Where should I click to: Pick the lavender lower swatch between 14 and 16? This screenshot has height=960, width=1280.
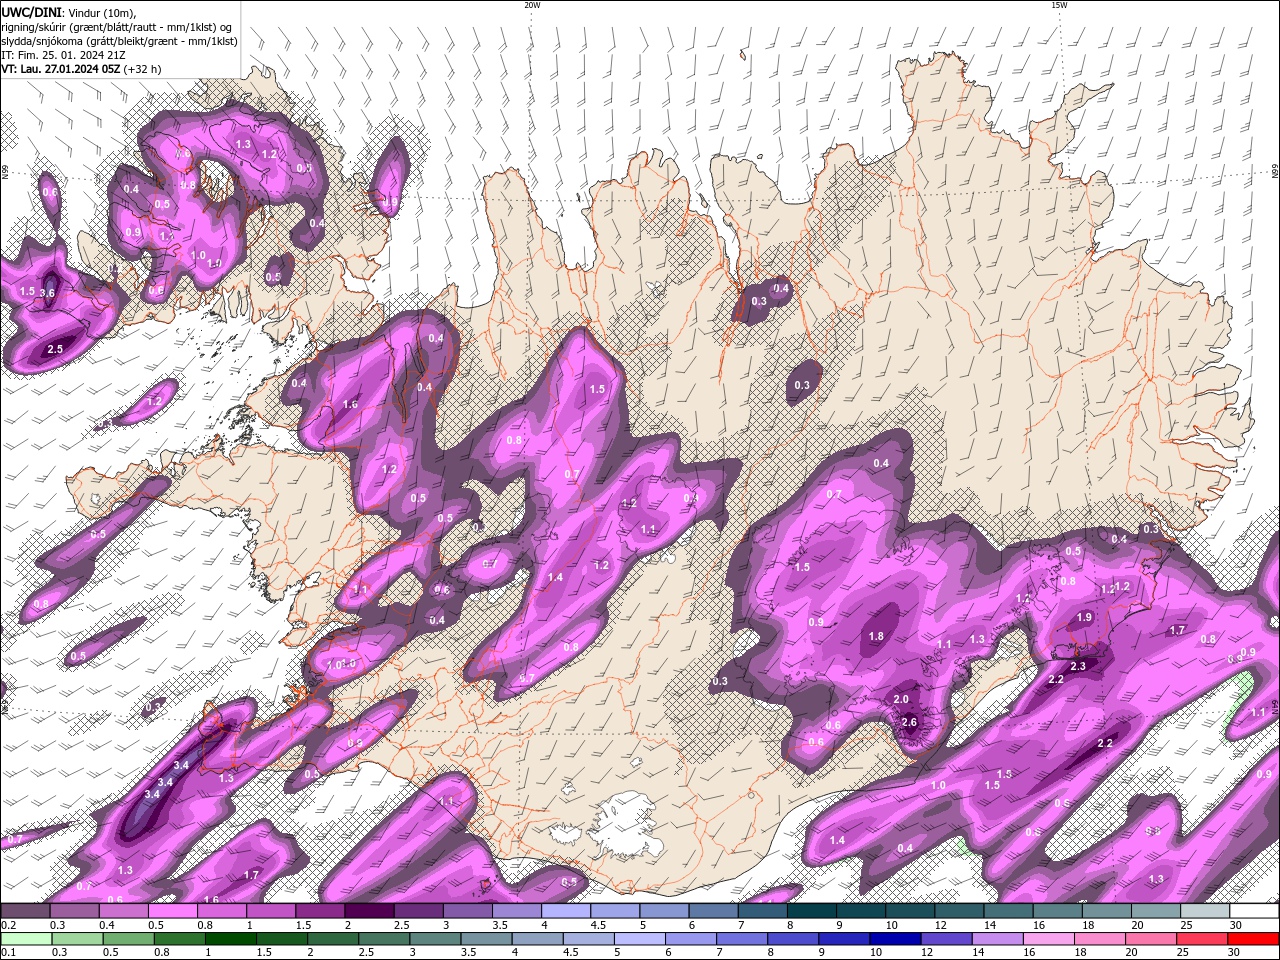tap(996, 939)
